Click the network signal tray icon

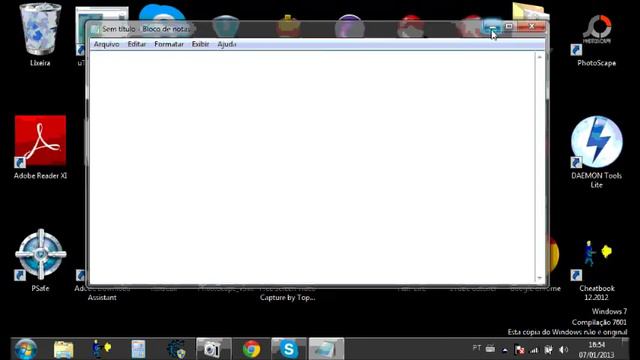534,350
